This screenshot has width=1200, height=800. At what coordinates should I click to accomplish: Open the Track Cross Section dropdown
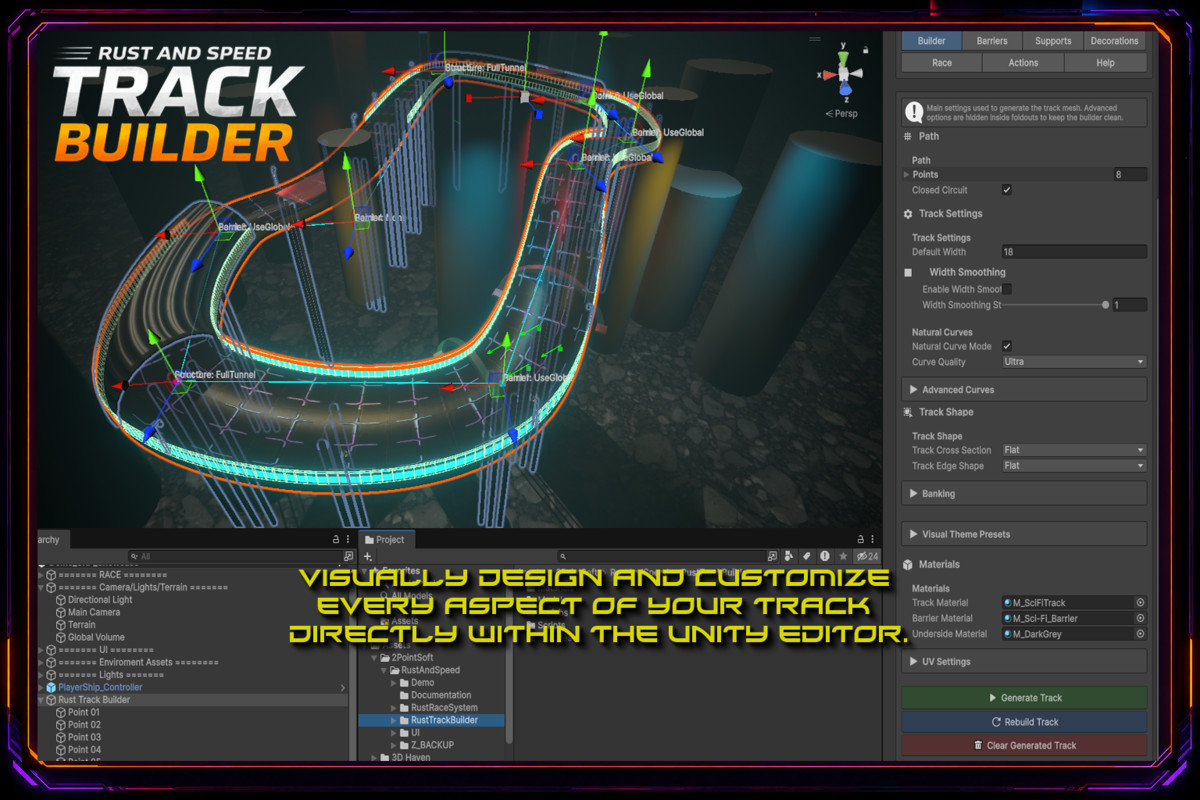pyautogui.click(x=1074, y=450)
